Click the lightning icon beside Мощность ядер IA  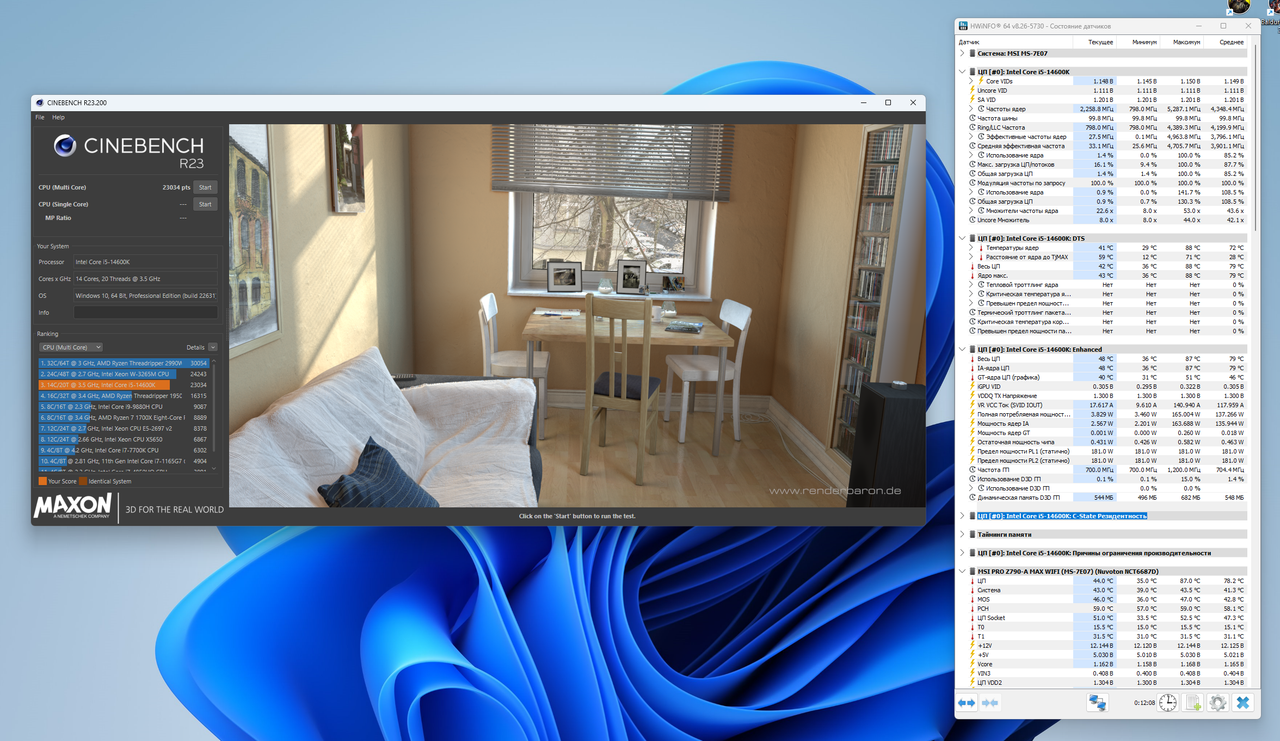pos(972,424)
